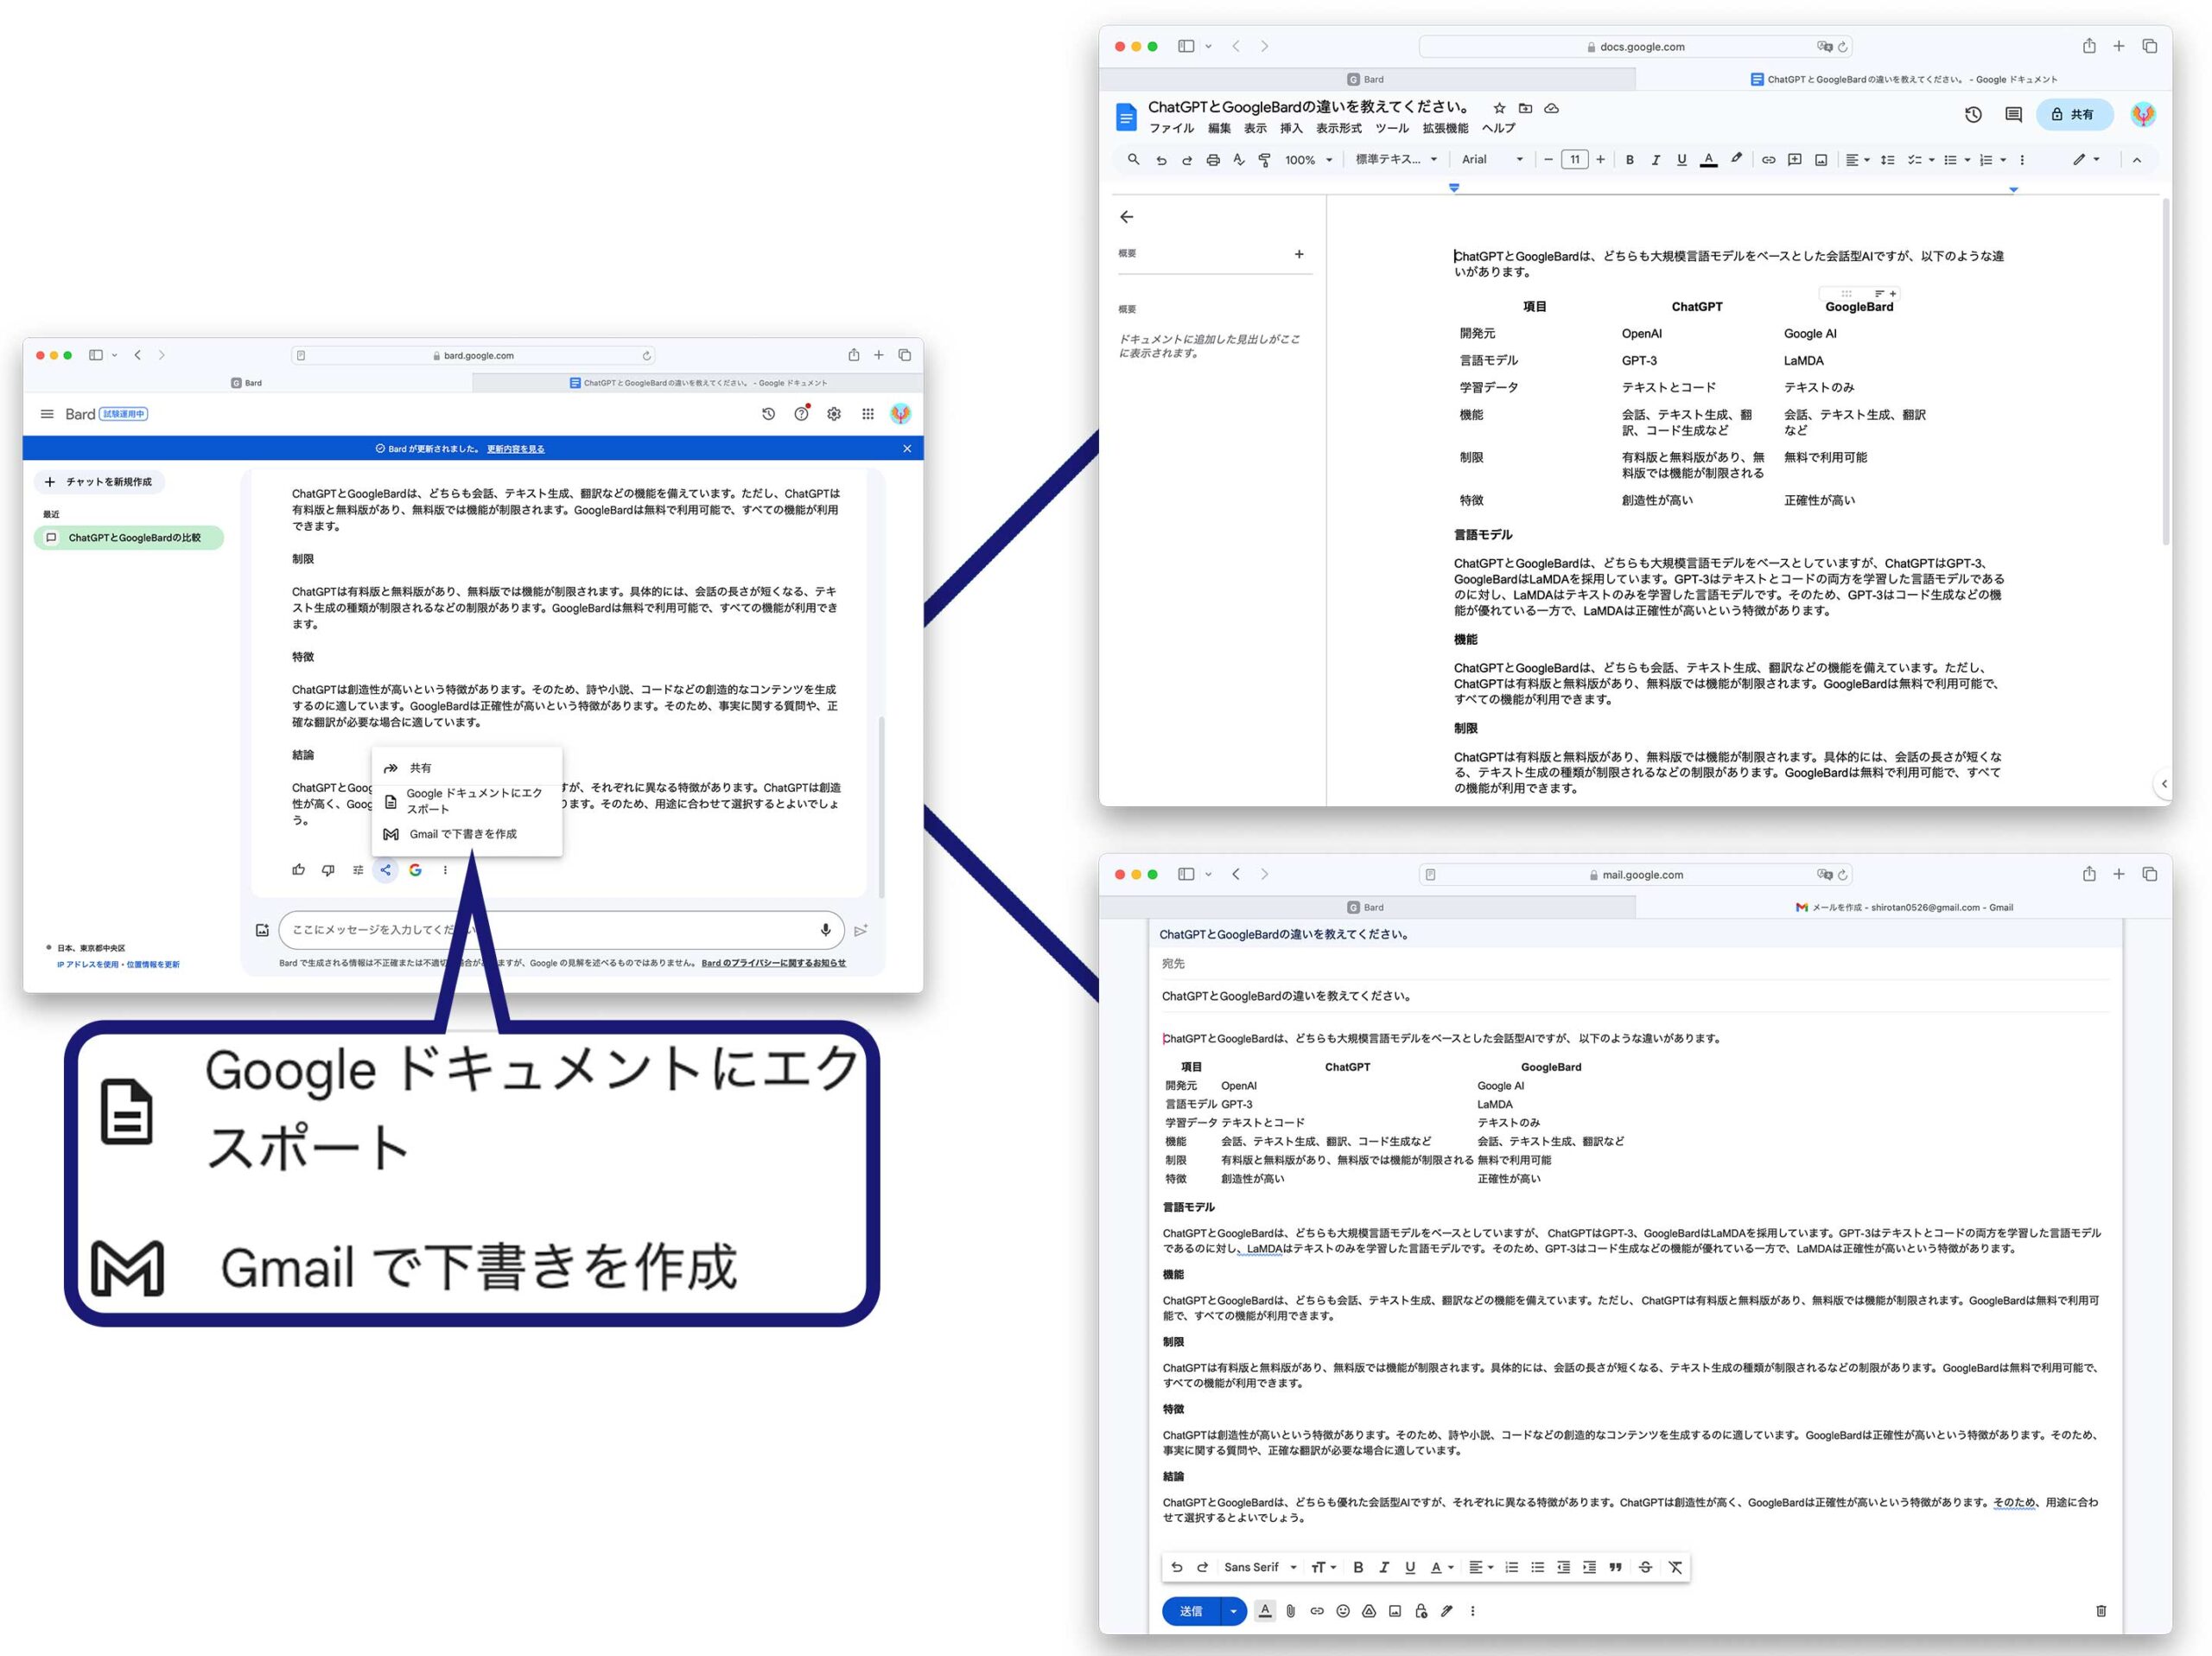Toggle italic in Gmail formatting bar
Image resolution: width=2212 pixels, height=1656 pixels.
pos(1384,1567)
